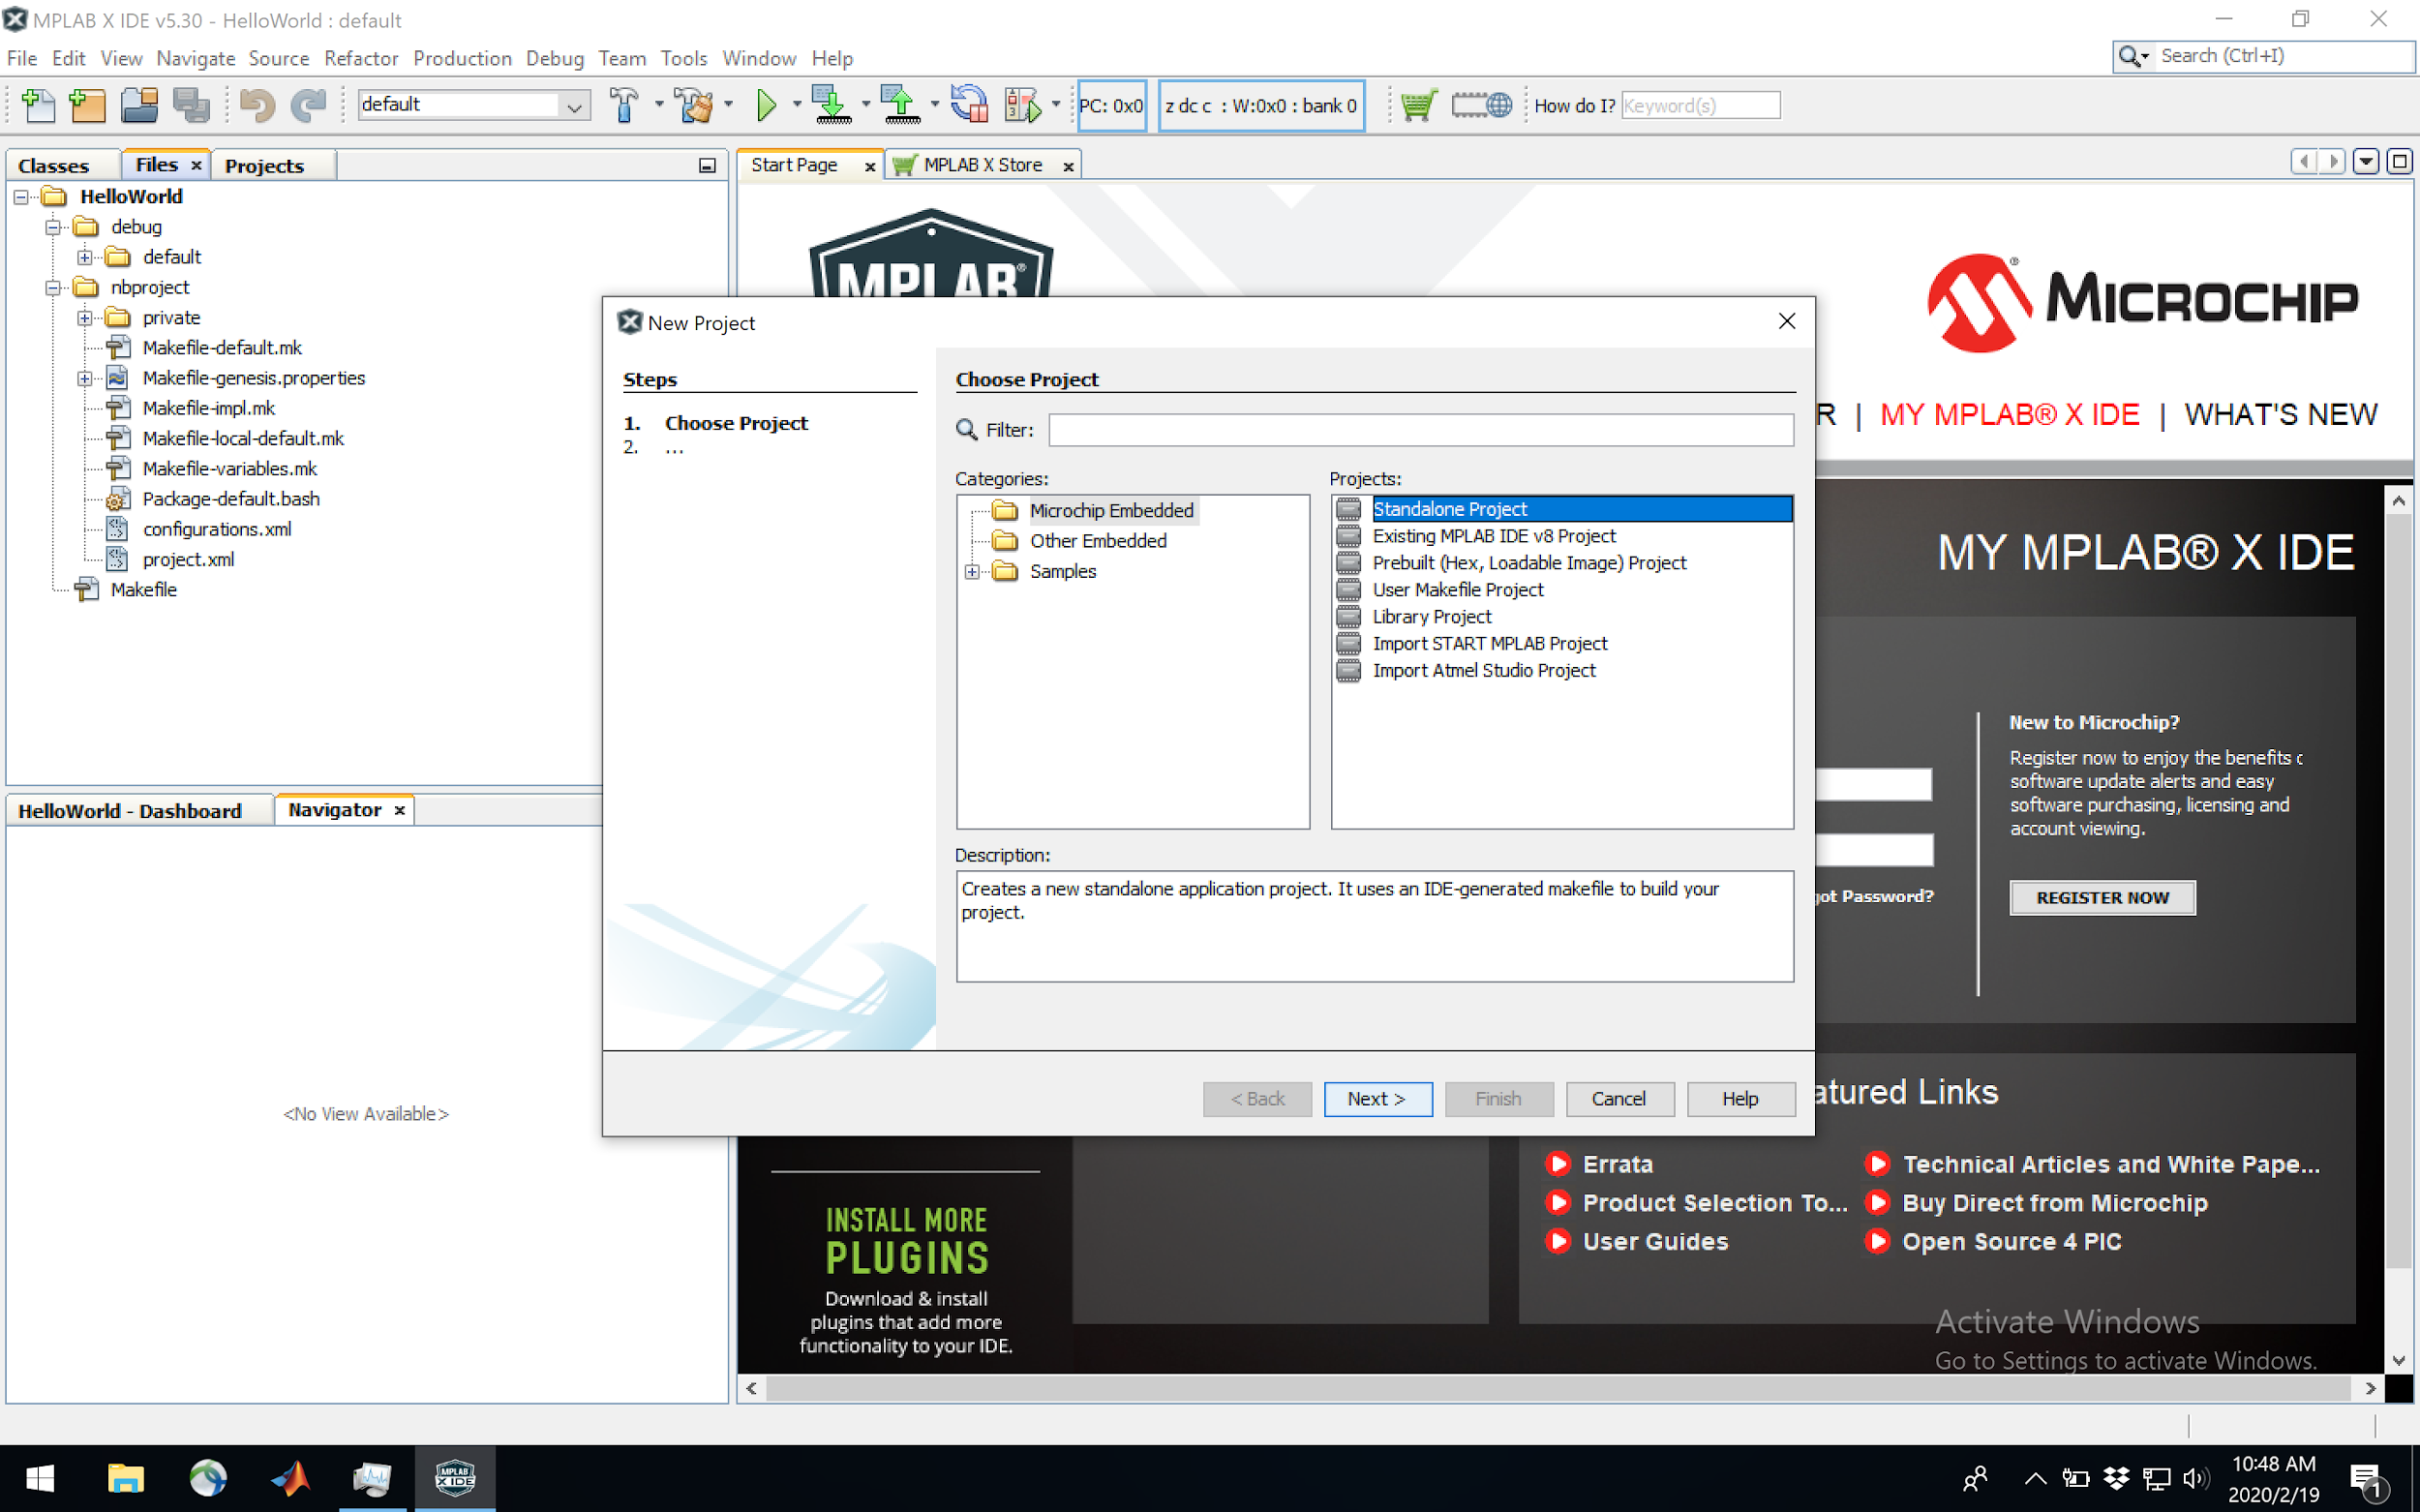
Task: Expand the private folder node
Action: [85, 318]
